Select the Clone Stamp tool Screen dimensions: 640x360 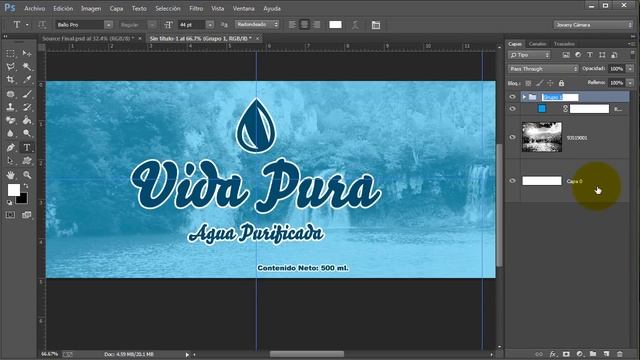(x=11, y=107)
